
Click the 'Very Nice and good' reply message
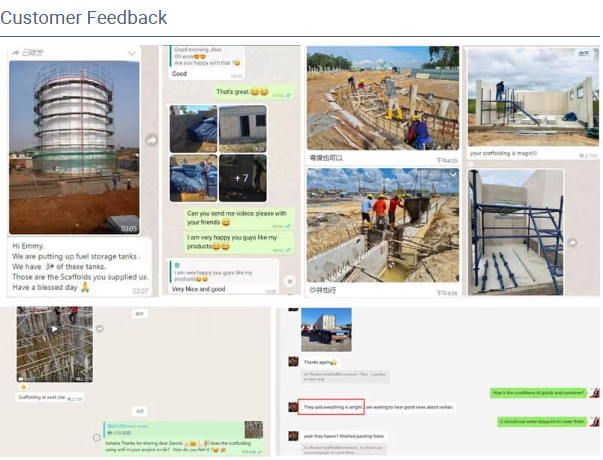[198, 289]
